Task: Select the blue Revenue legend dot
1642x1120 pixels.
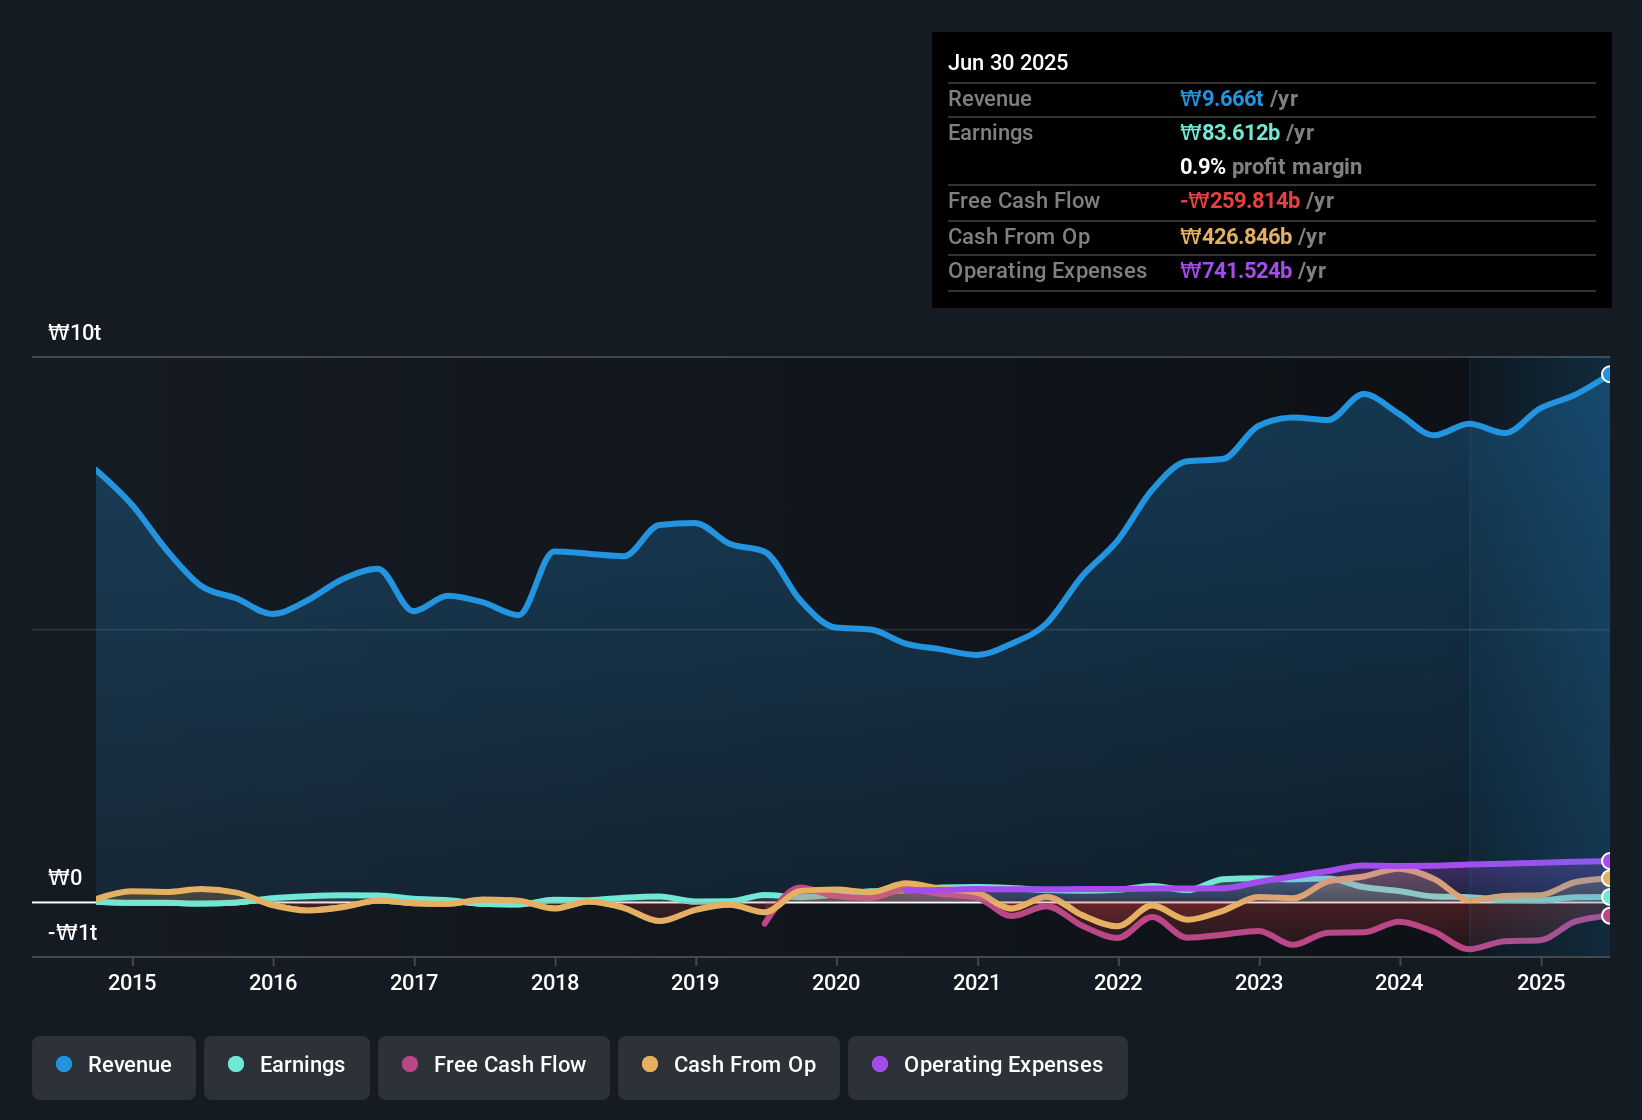Action: (64, 1065)
